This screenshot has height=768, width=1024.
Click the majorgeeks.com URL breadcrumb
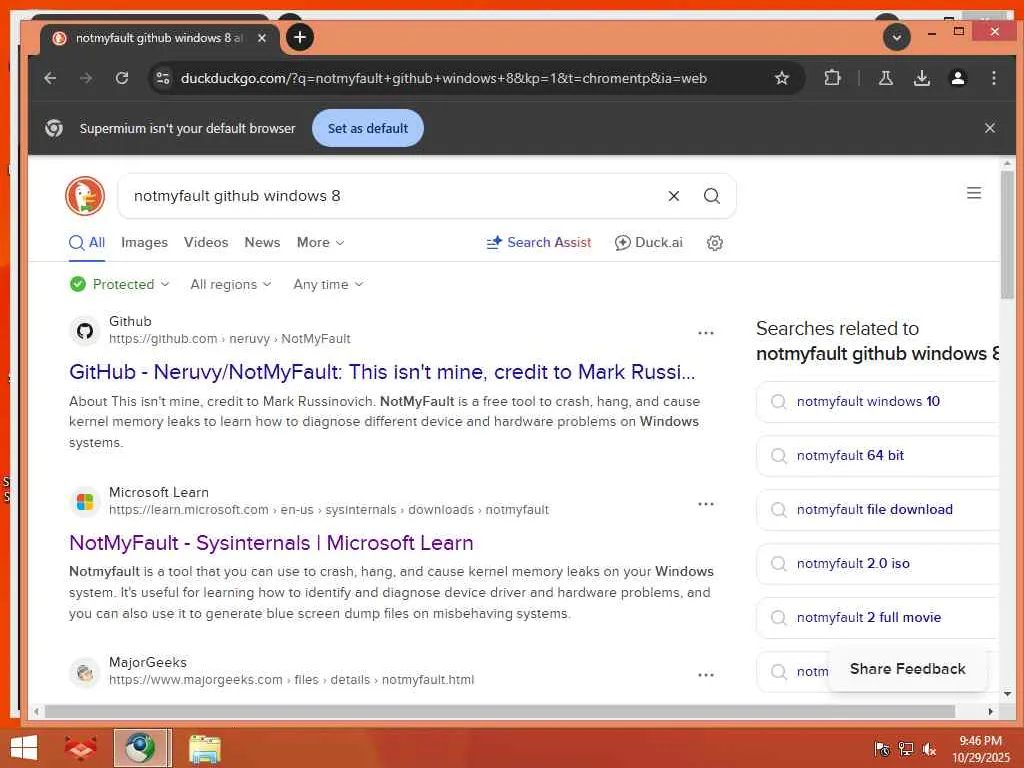coord(291,680)
